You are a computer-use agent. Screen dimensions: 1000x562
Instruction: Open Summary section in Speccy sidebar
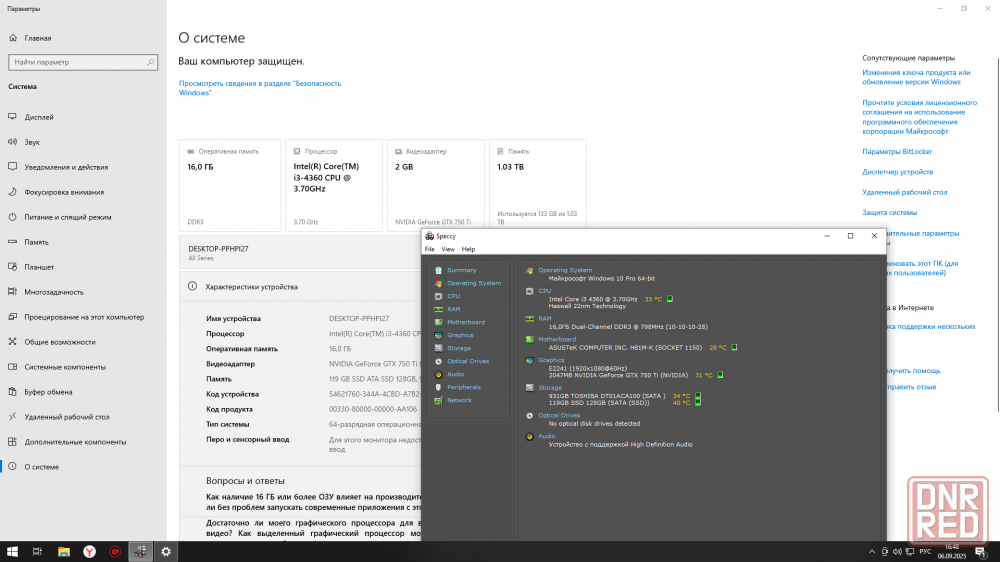[x=461, y=270]
